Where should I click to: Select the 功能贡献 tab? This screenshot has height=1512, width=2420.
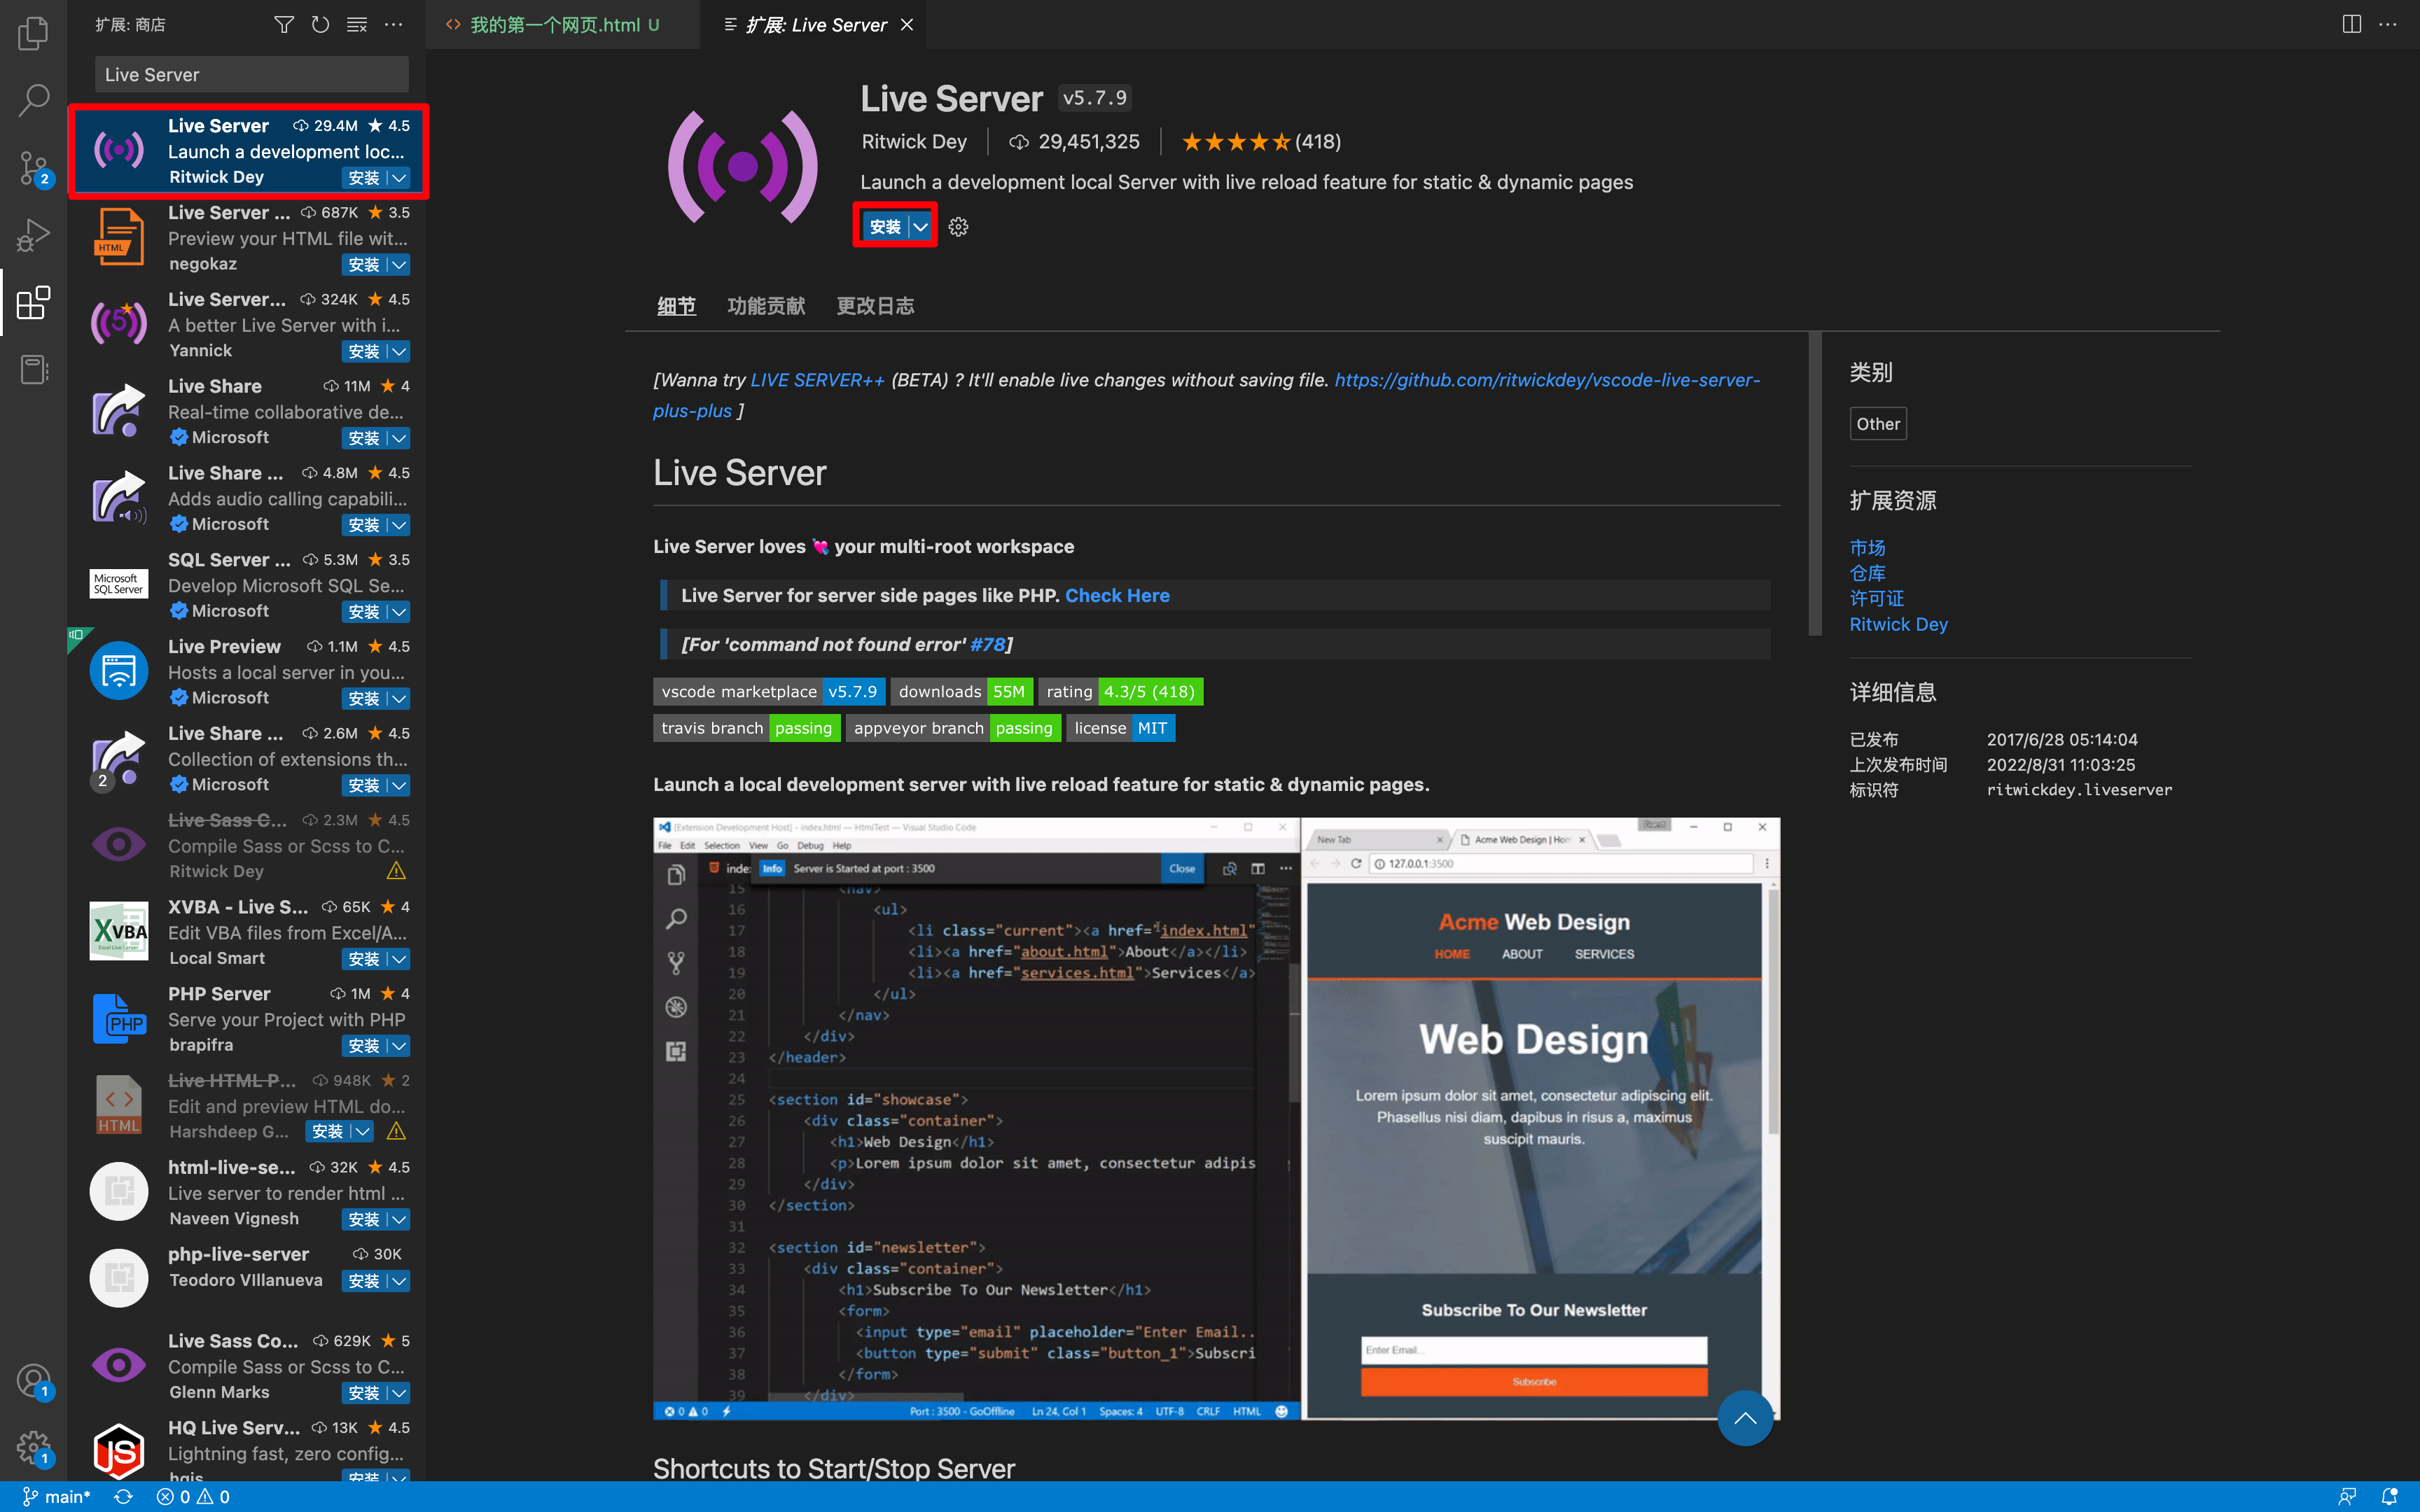[x=766, y=306]
